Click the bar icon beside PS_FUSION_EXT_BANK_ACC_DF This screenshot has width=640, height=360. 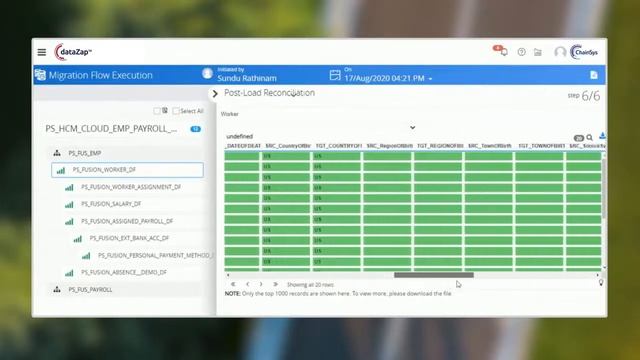78,239
